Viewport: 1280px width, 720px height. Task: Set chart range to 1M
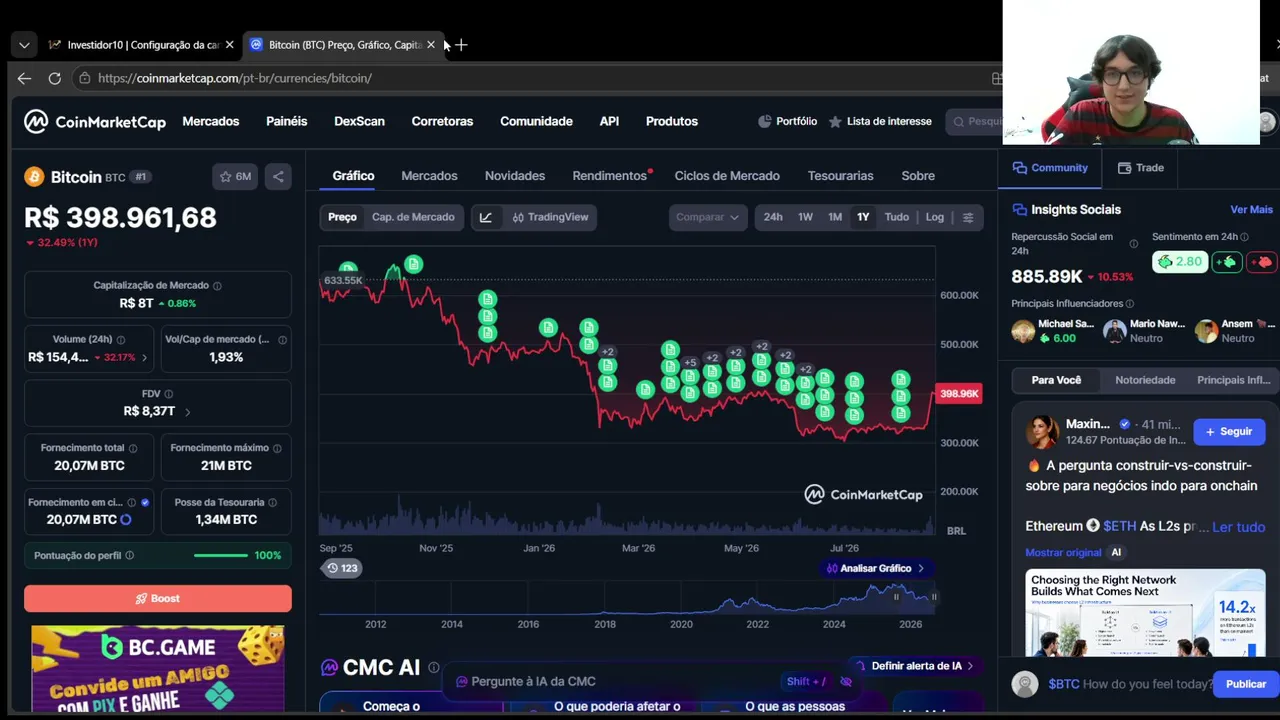pyautogui.click(x=835, y=217)
